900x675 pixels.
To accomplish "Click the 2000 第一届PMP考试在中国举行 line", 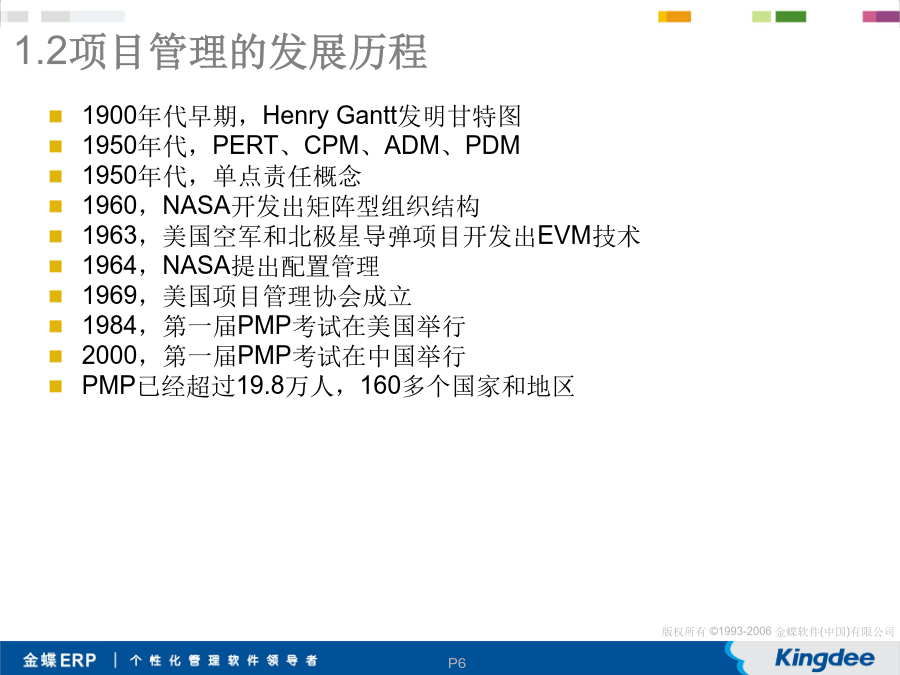I will tap(274, 356).
